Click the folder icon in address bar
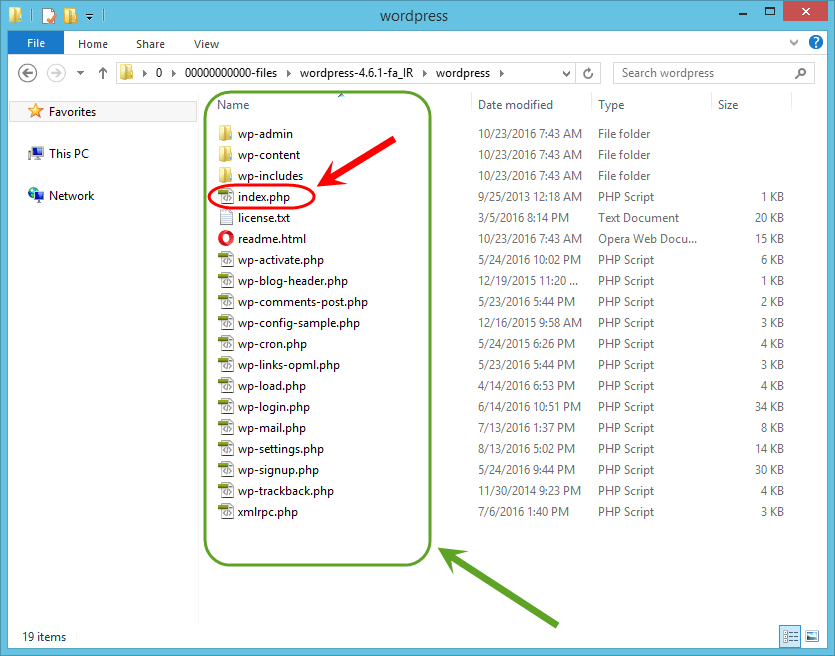 pyautogui.click(x=127, y=72)
